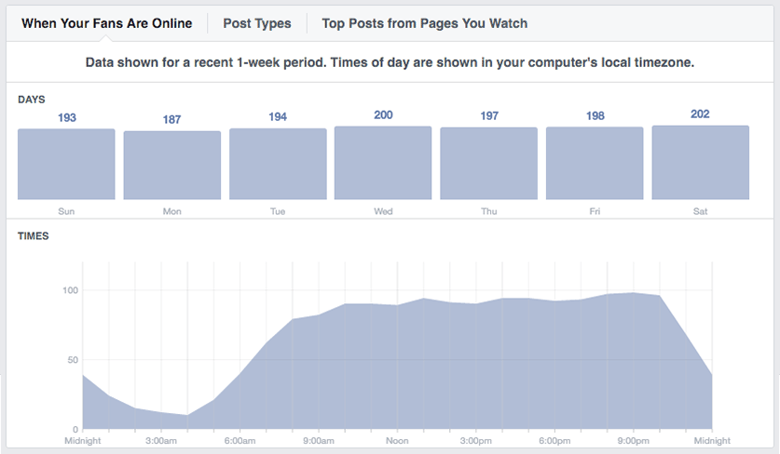The image size is (780, 454).
Task: Click the DAYS section heading
Action: click(31, 99)
